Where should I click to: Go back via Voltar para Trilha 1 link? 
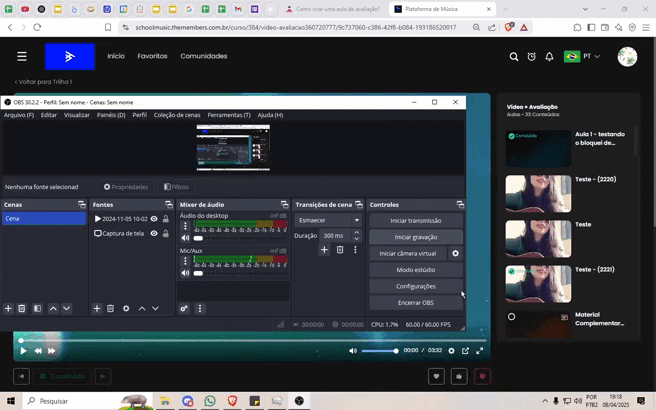[44, 82]
